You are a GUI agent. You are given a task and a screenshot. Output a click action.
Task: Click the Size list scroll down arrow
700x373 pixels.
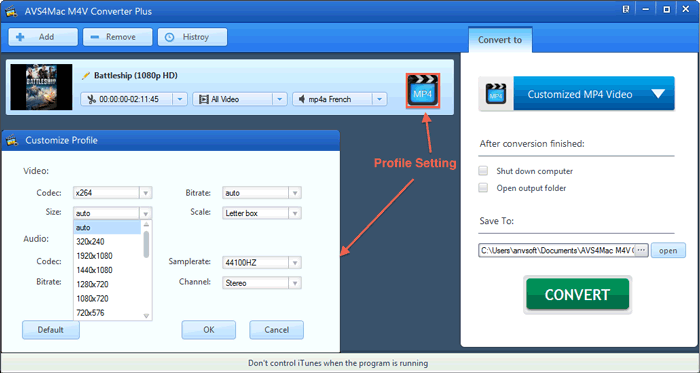[146, 315]
